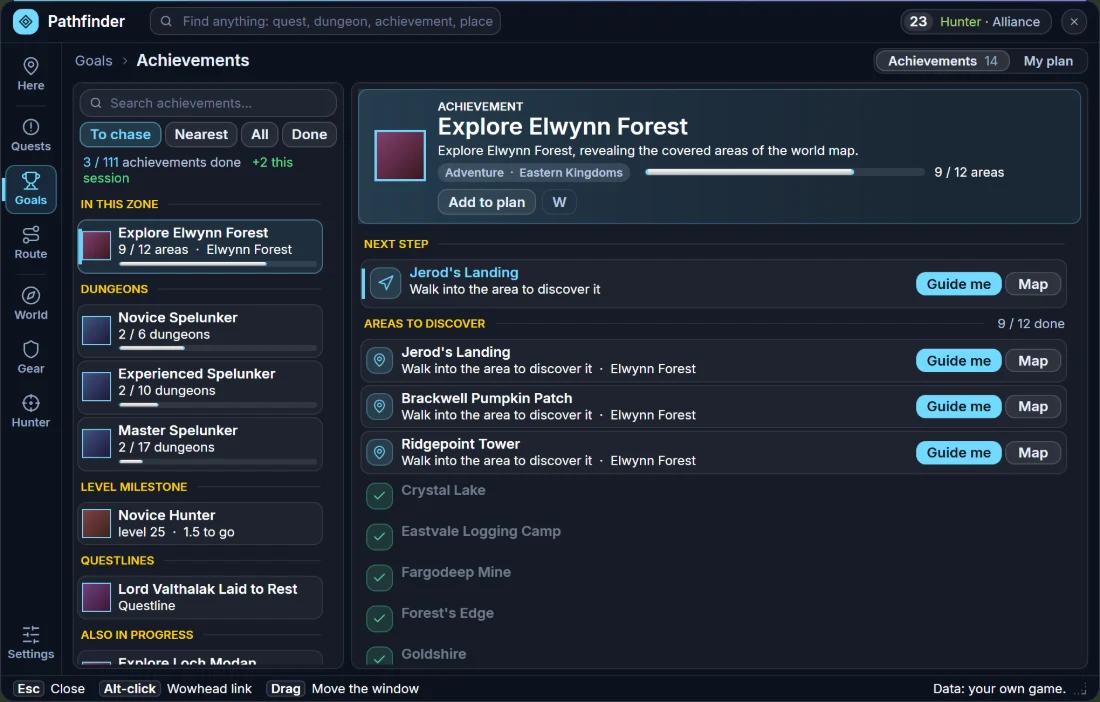The height and width of the screenshot is (702, 1100).
Task: Select the Done filter
Action: pyautogui.click(x=309, y=134)
